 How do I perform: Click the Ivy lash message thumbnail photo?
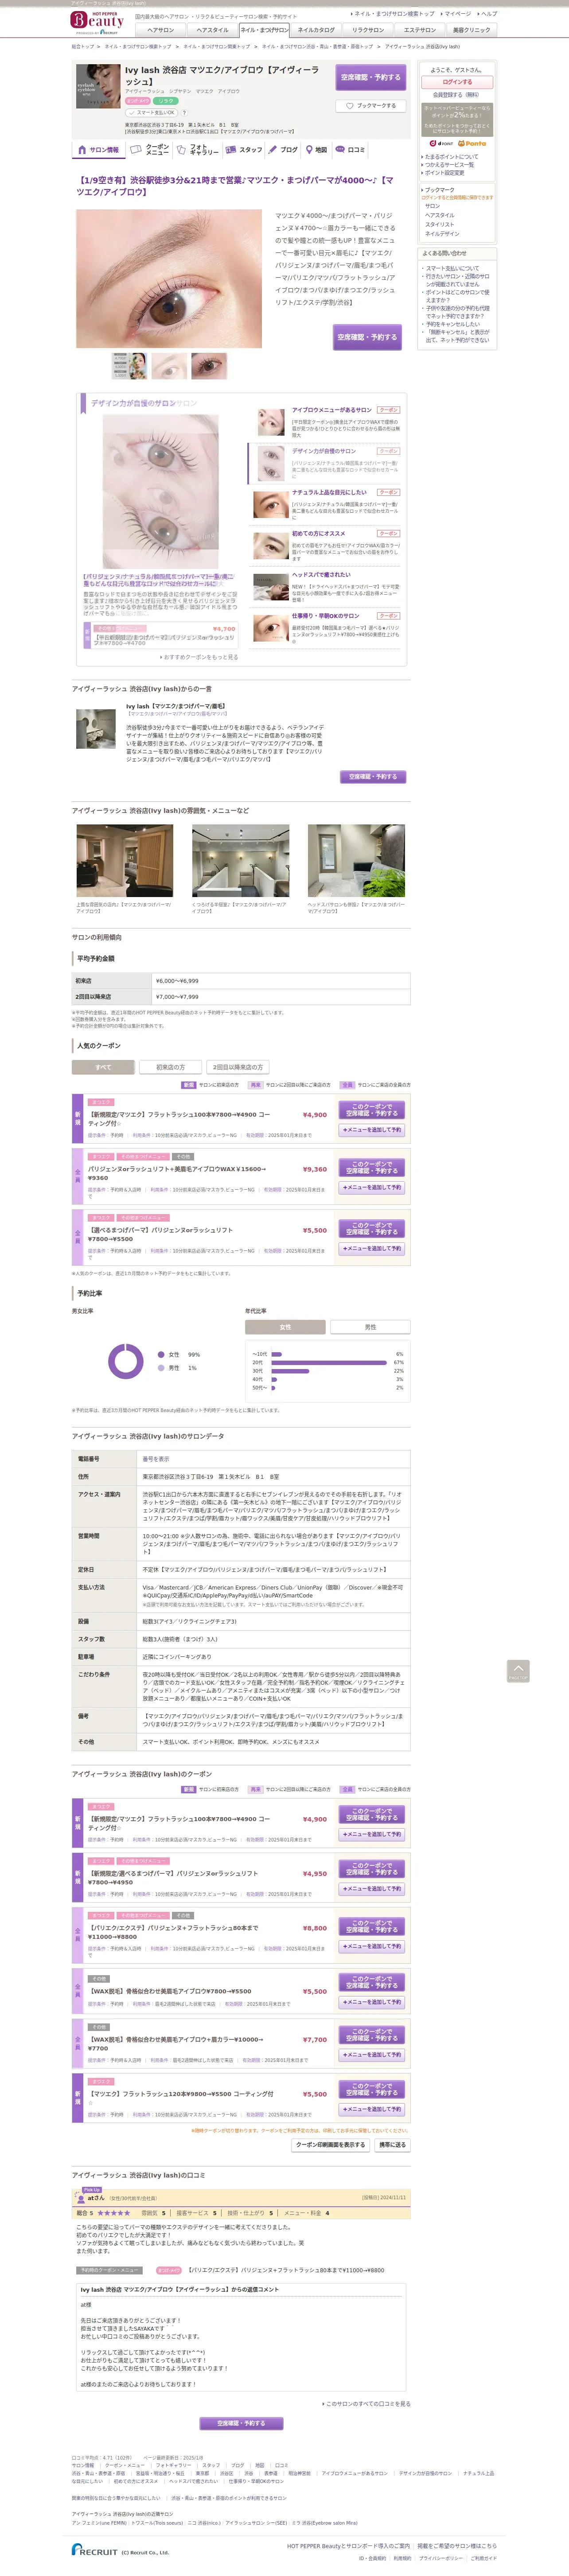96,729
